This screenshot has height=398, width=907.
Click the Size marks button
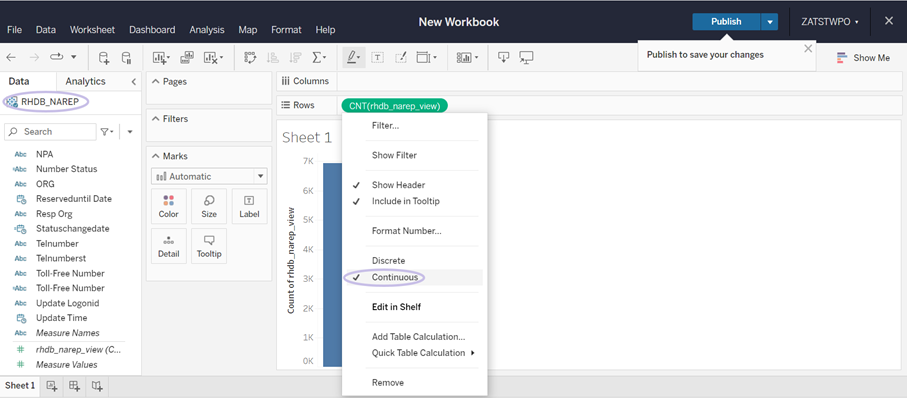[209, 206]
